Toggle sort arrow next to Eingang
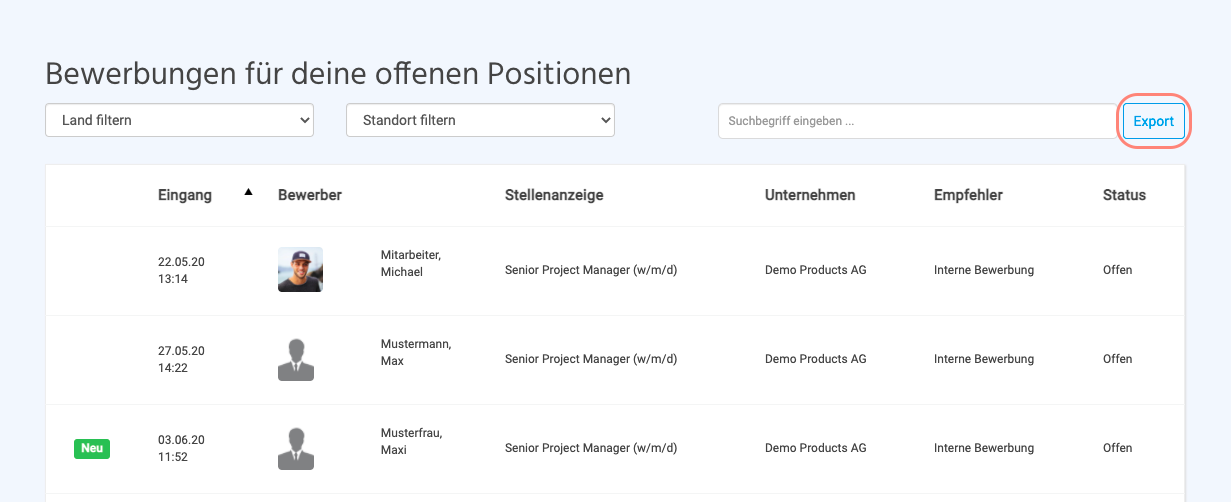The image size is (1231, 502). pos(249,192)
